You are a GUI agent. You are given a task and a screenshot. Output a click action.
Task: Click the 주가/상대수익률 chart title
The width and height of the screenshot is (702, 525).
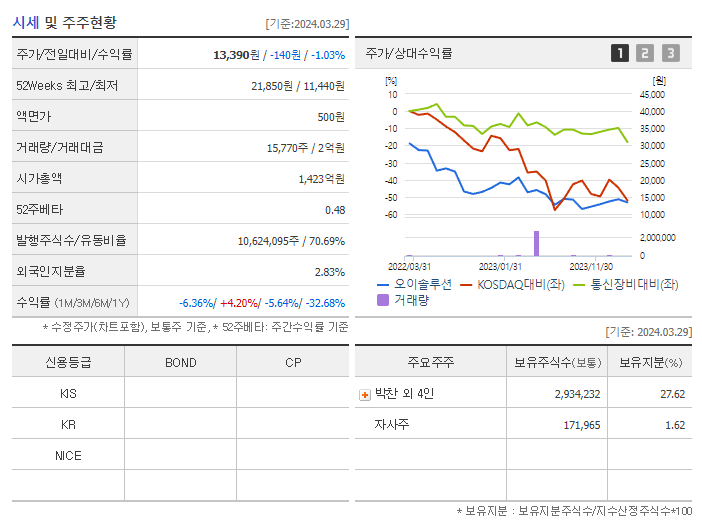[409, 53]
